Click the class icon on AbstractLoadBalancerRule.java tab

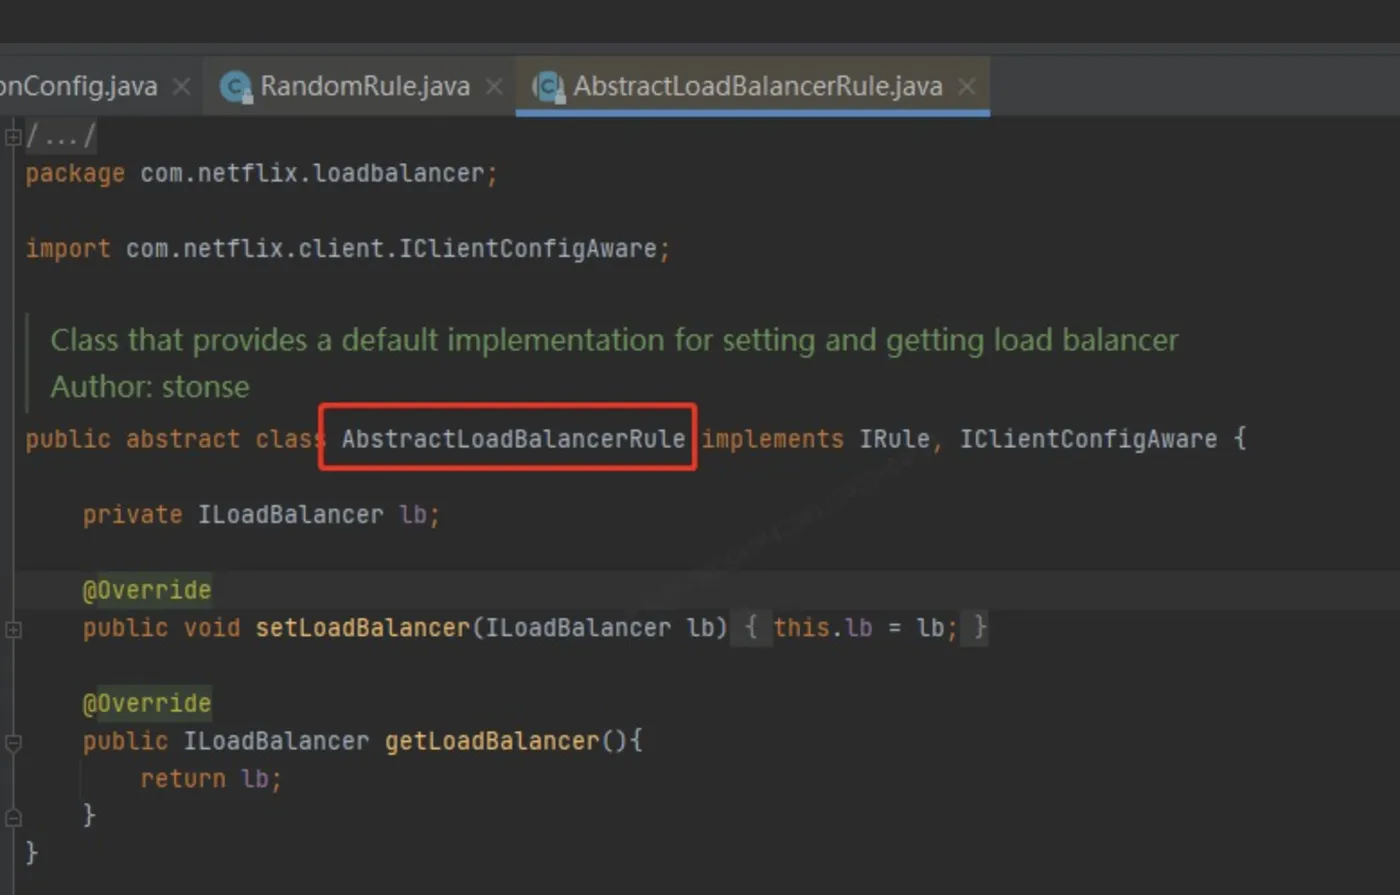548,88
